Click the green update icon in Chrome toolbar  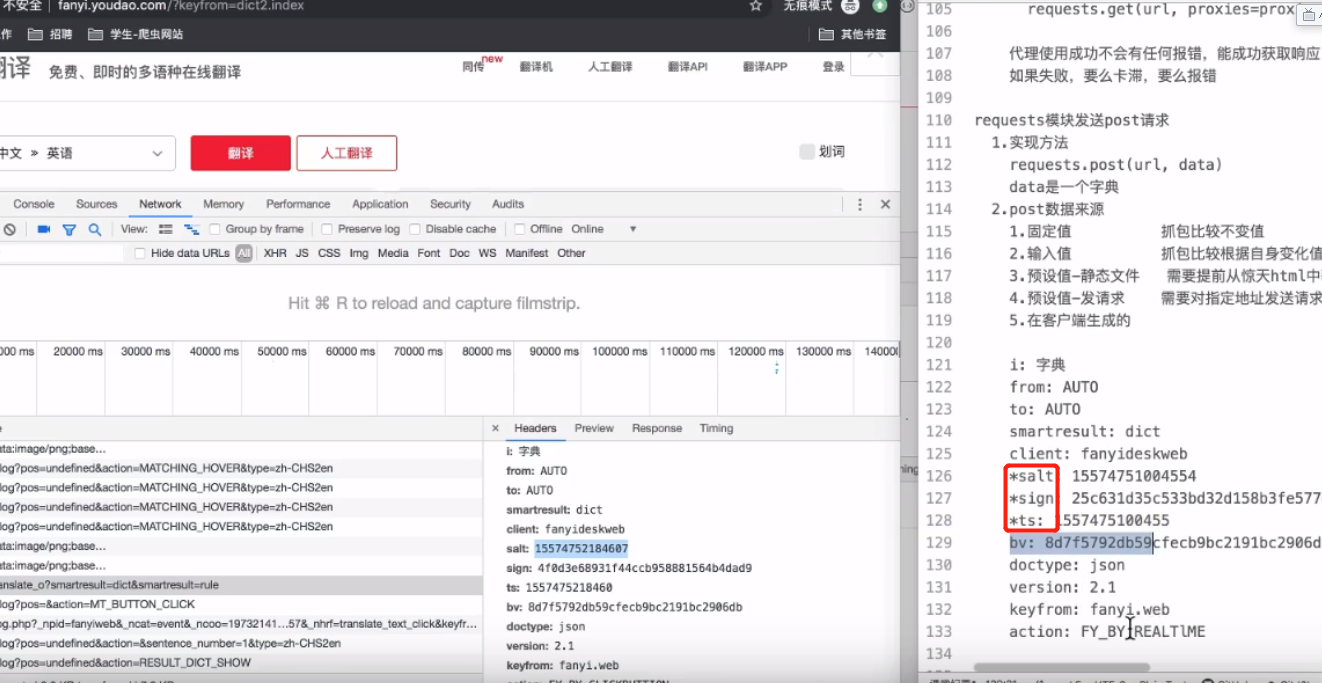[880, 6]
